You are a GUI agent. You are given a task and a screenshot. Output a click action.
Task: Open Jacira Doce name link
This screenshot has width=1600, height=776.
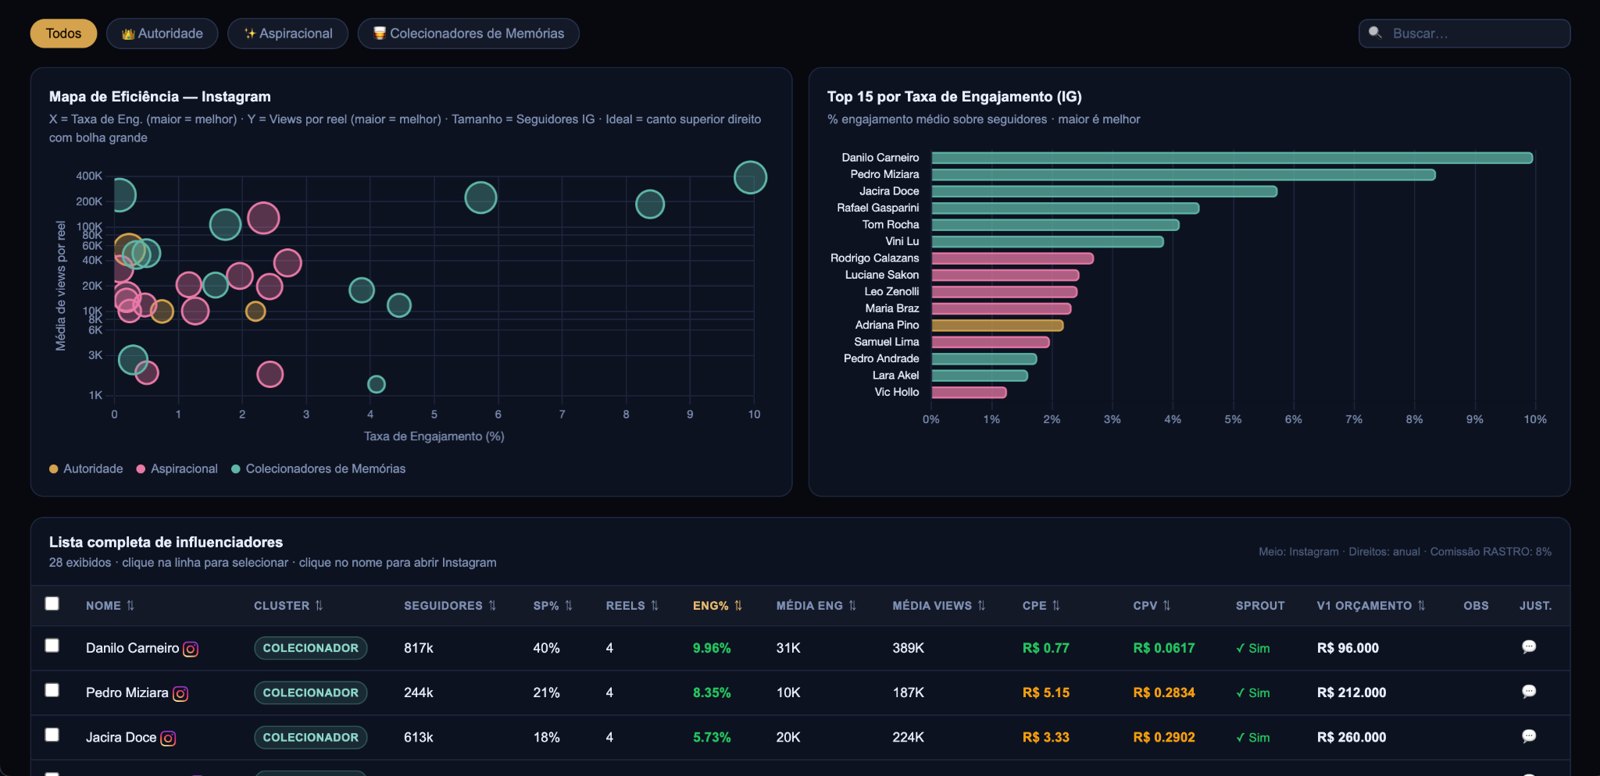coord(121,737)
